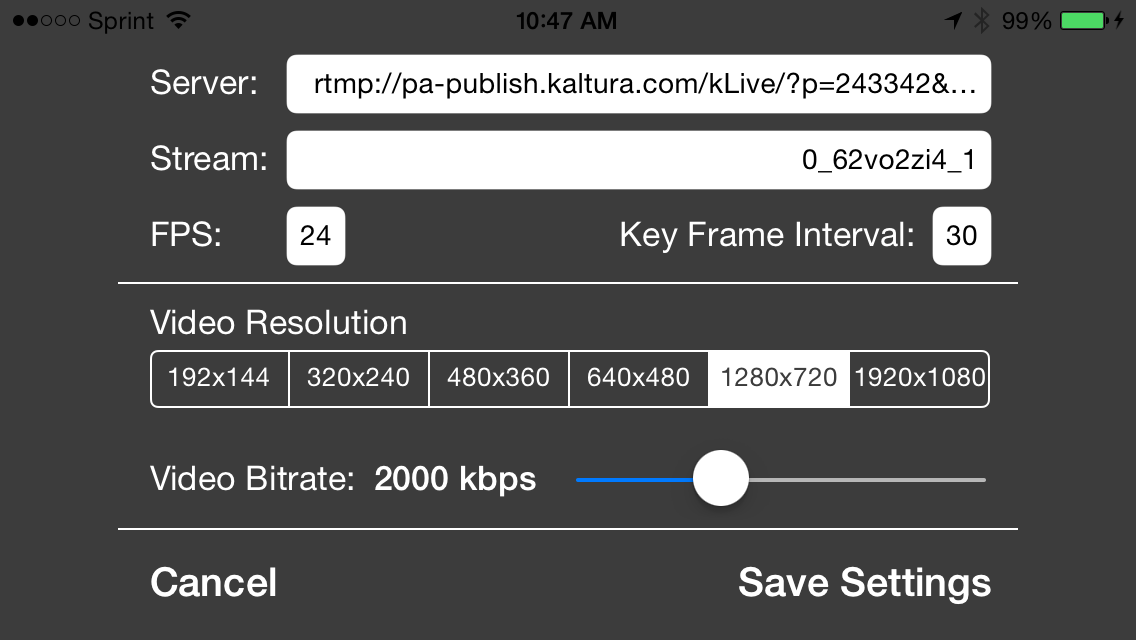
Task: Select the 320x240 video resolution
Action: [359, 378]
